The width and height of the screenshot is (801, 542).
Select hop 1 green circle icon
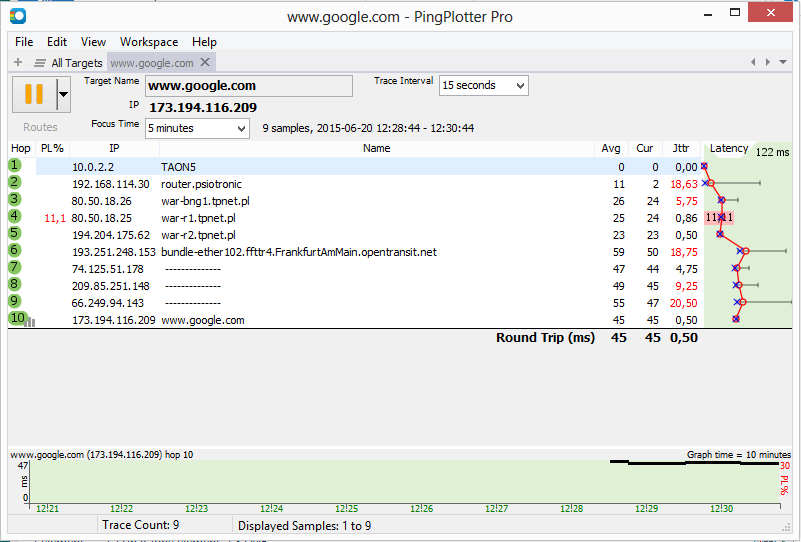coord(15,166)
